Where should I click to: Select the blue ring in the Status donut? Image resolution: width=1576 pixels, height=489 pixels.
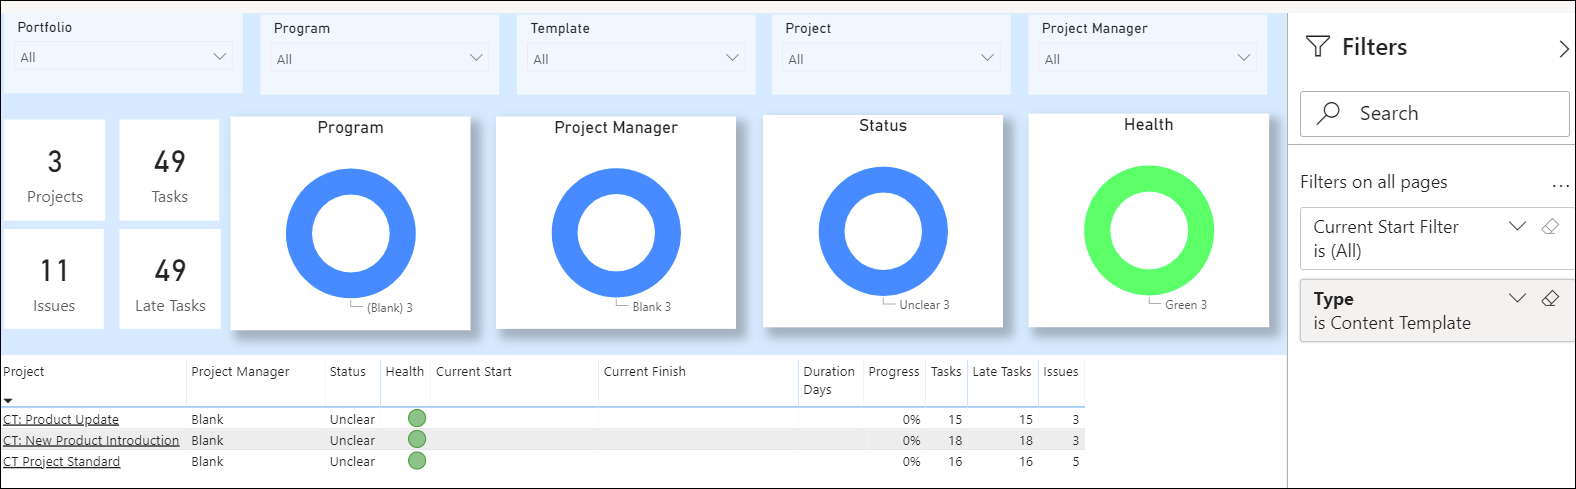pyautogui.click(x=831, y=232)
